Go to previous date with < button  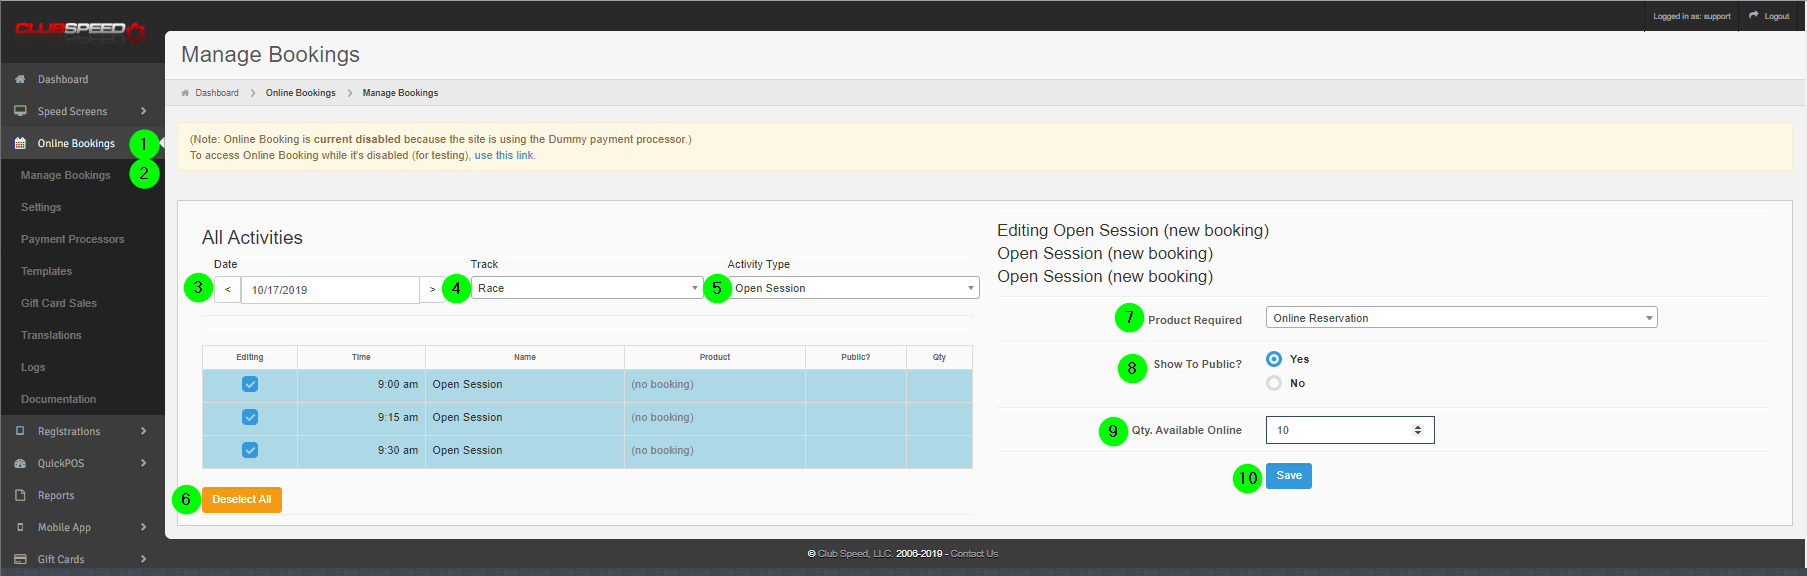pyautogui.click(x=228, y=290)
